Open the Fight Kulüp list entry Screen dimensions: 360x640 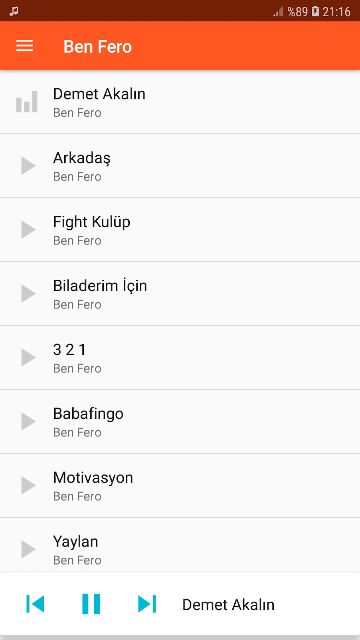point(180,230)
